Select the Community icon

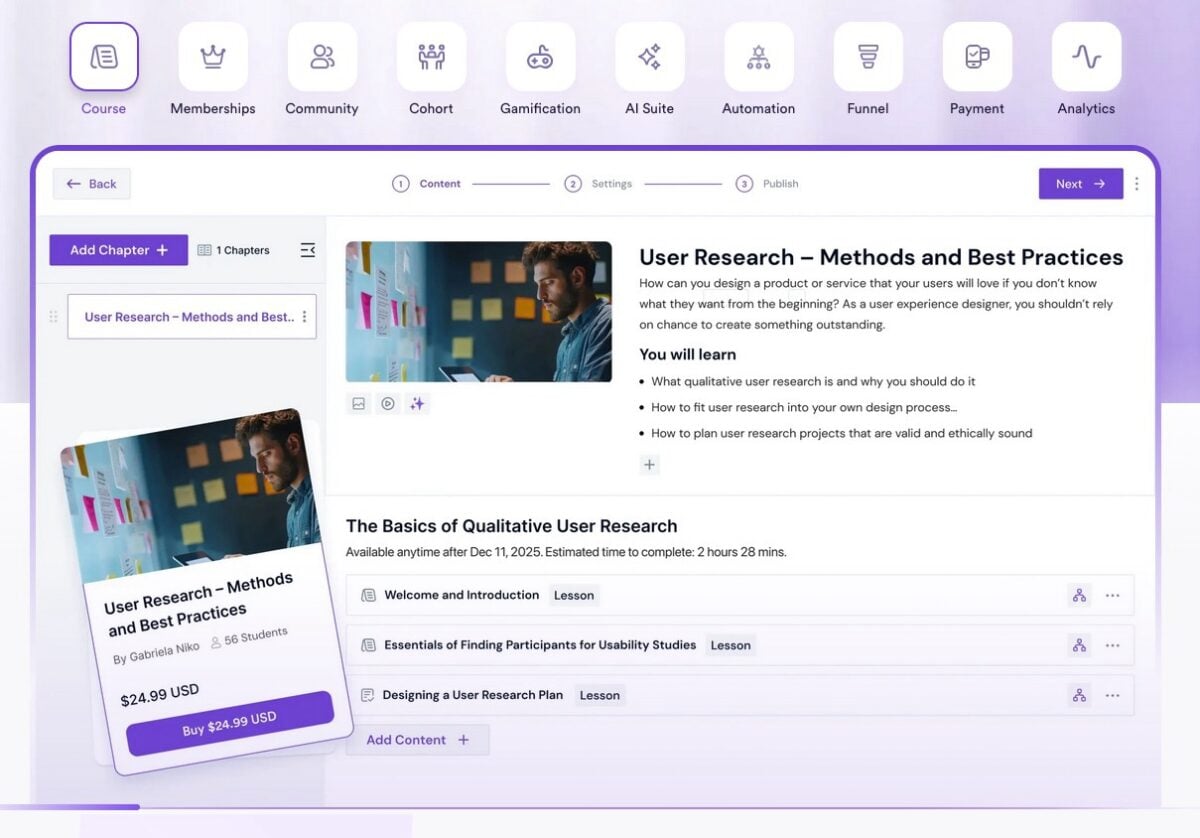pos(322,57)
